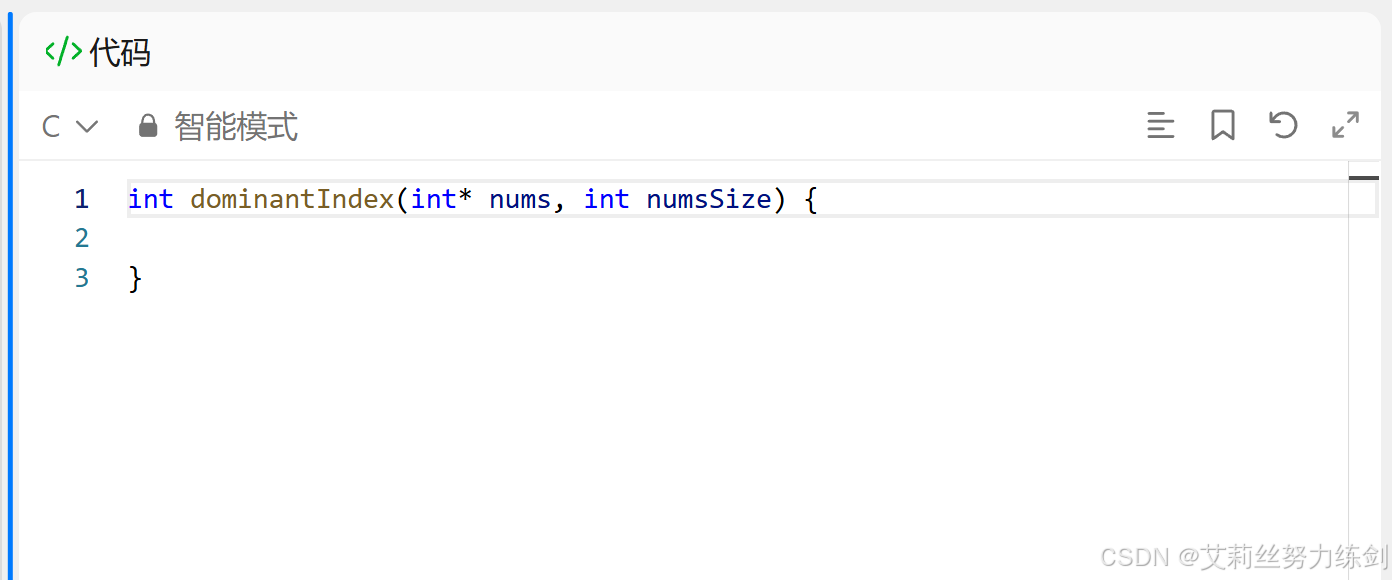Place cursor on empty line 2
Screen dimensions: 1392x580
[738, 238]
